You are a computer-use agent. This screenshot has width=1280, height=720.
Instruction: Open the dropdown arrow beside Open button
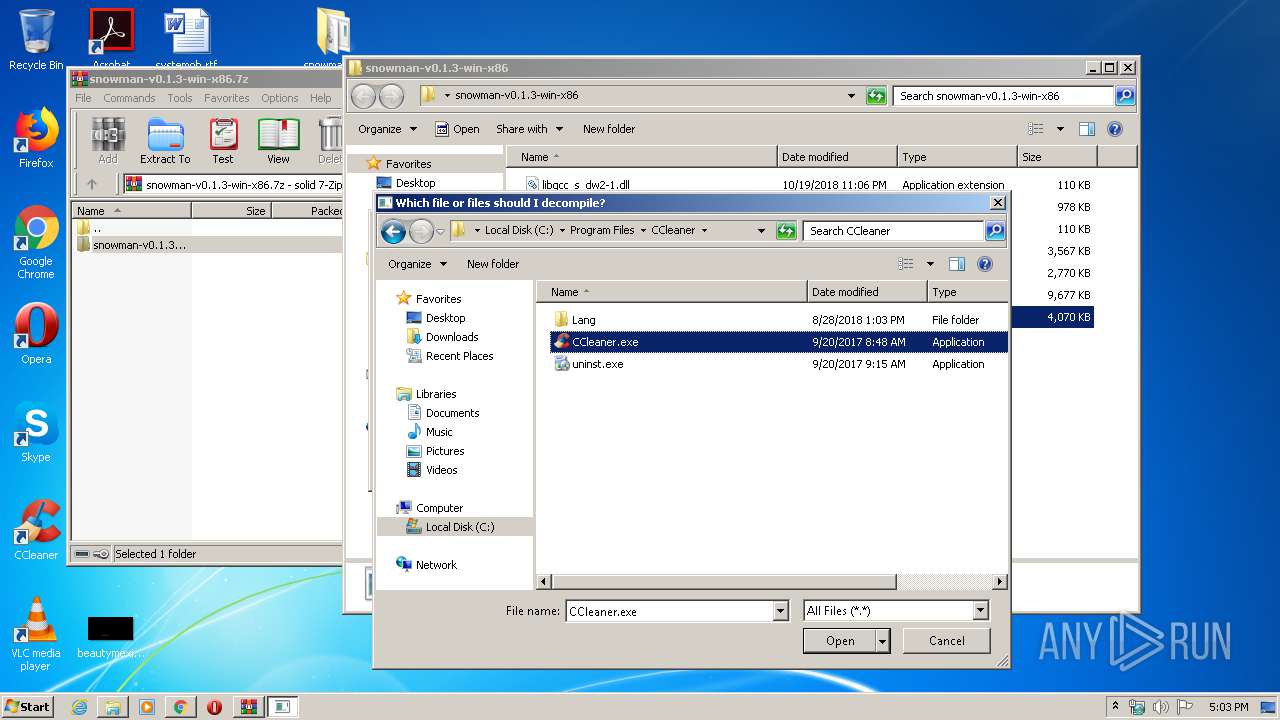click(883, 641)
